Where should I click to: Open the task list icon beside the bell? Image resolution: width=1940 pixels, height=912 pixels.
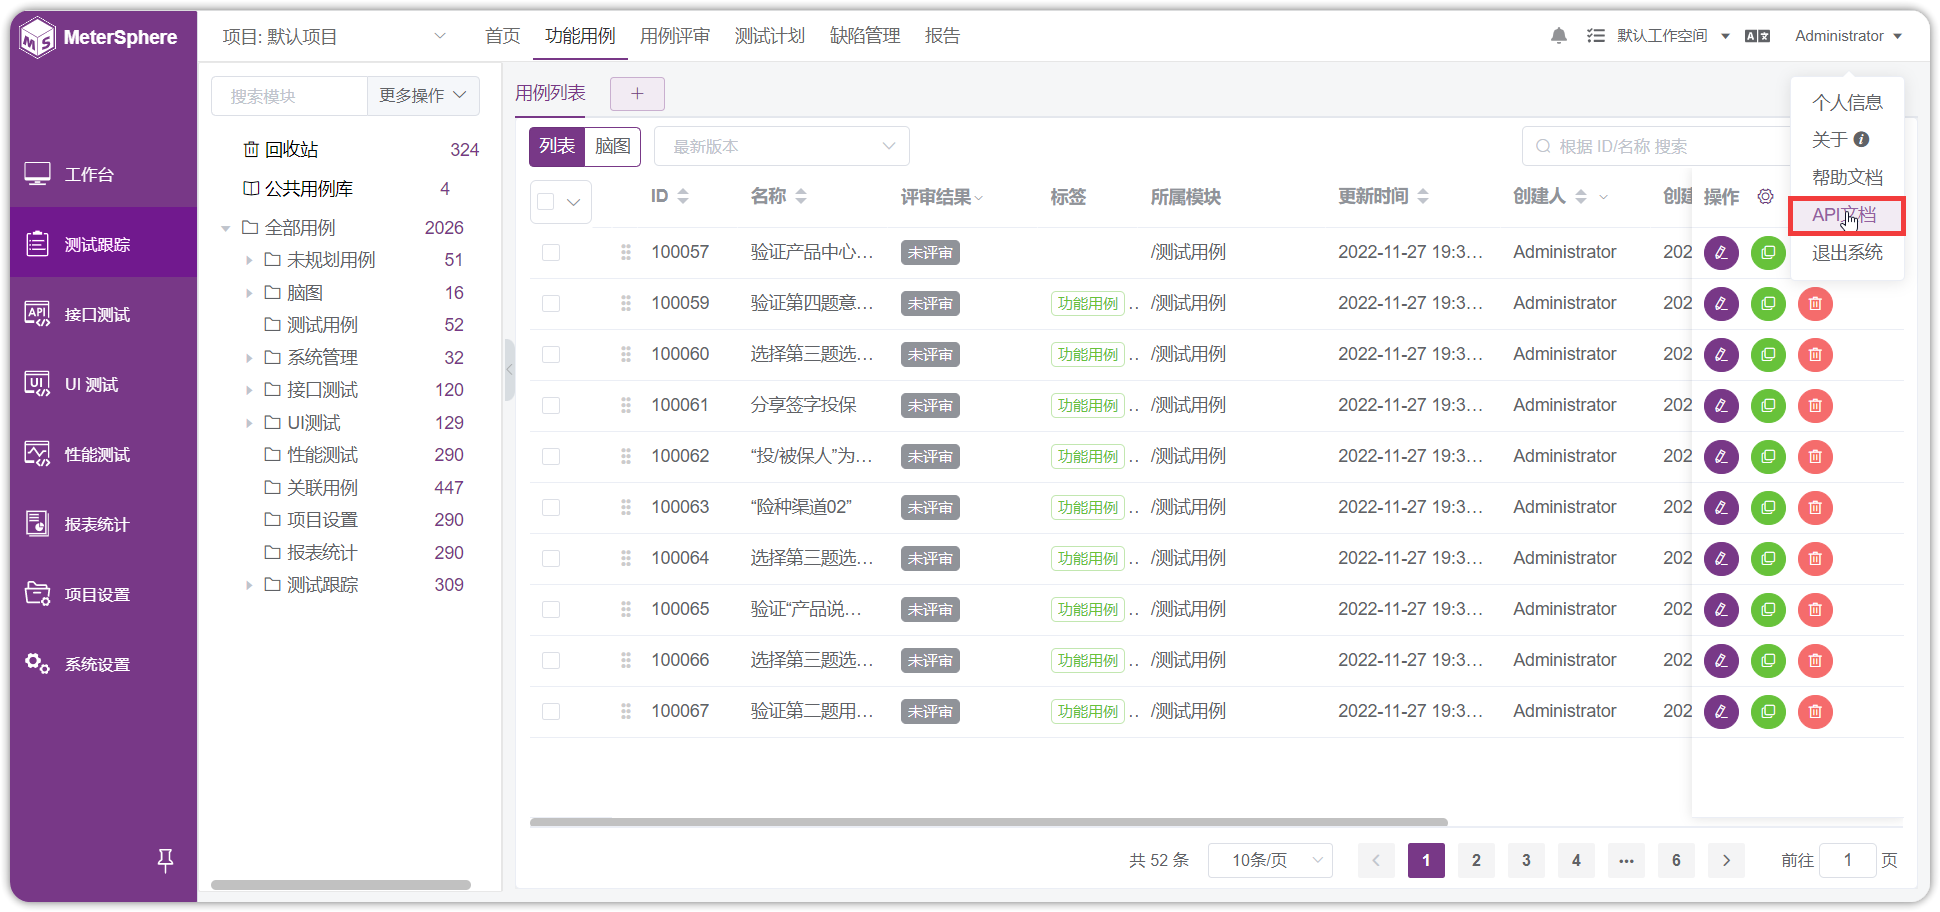tap(1596, 36)
